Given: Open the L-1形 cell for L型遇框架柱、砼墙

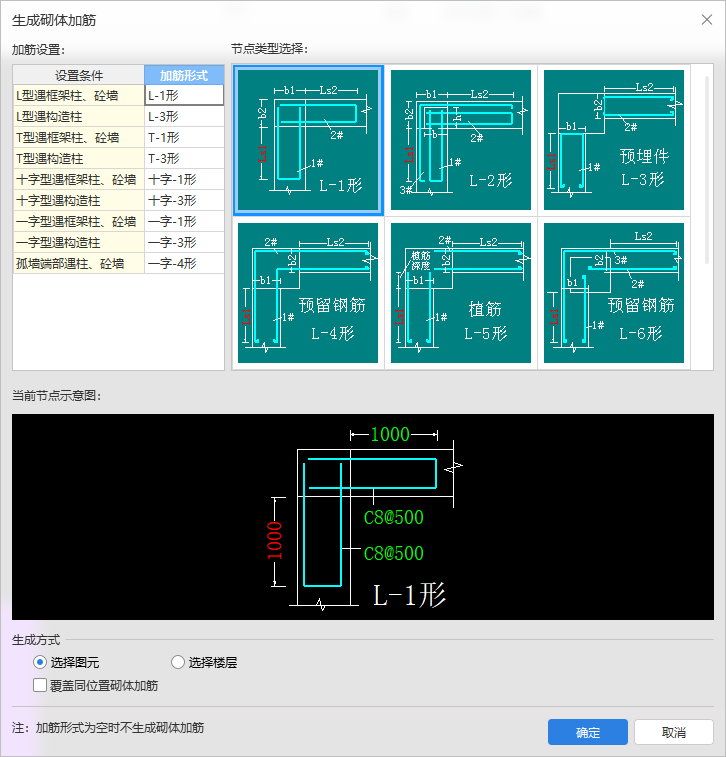Looking at the screenshot, I should [x=184, y=95].
